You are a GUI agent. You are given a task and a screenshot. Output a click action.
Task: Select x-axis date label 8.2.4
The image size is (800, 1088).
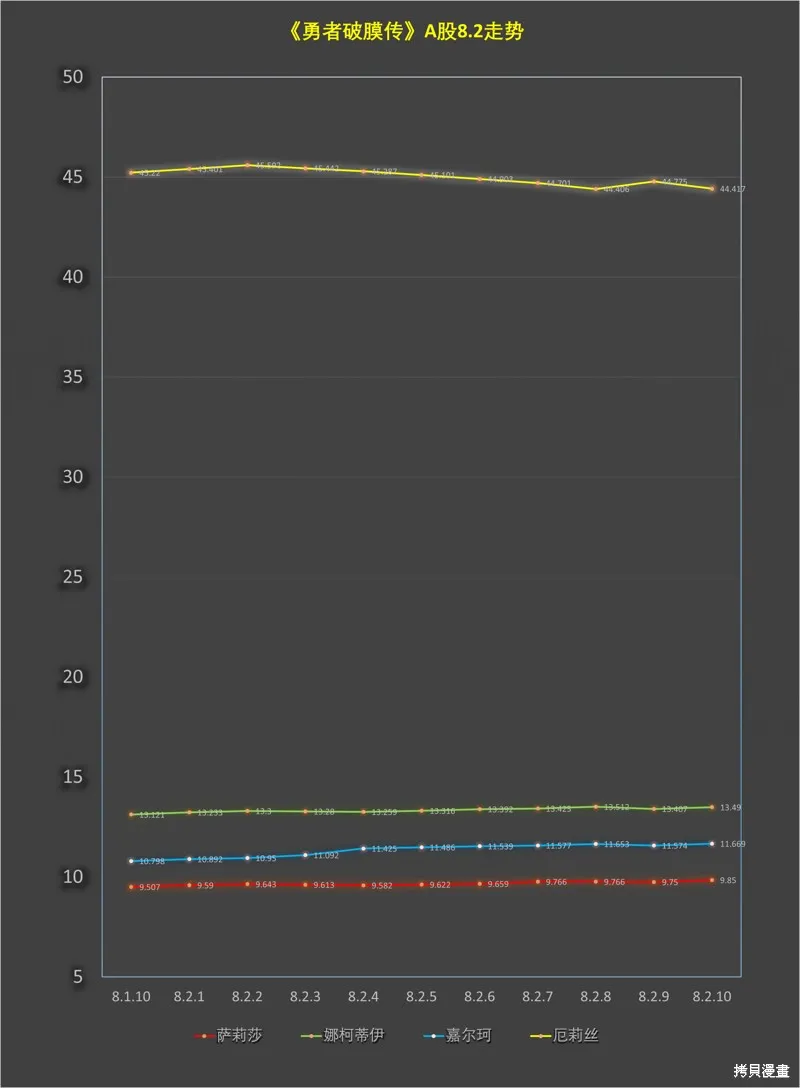(x=363, y=996)
